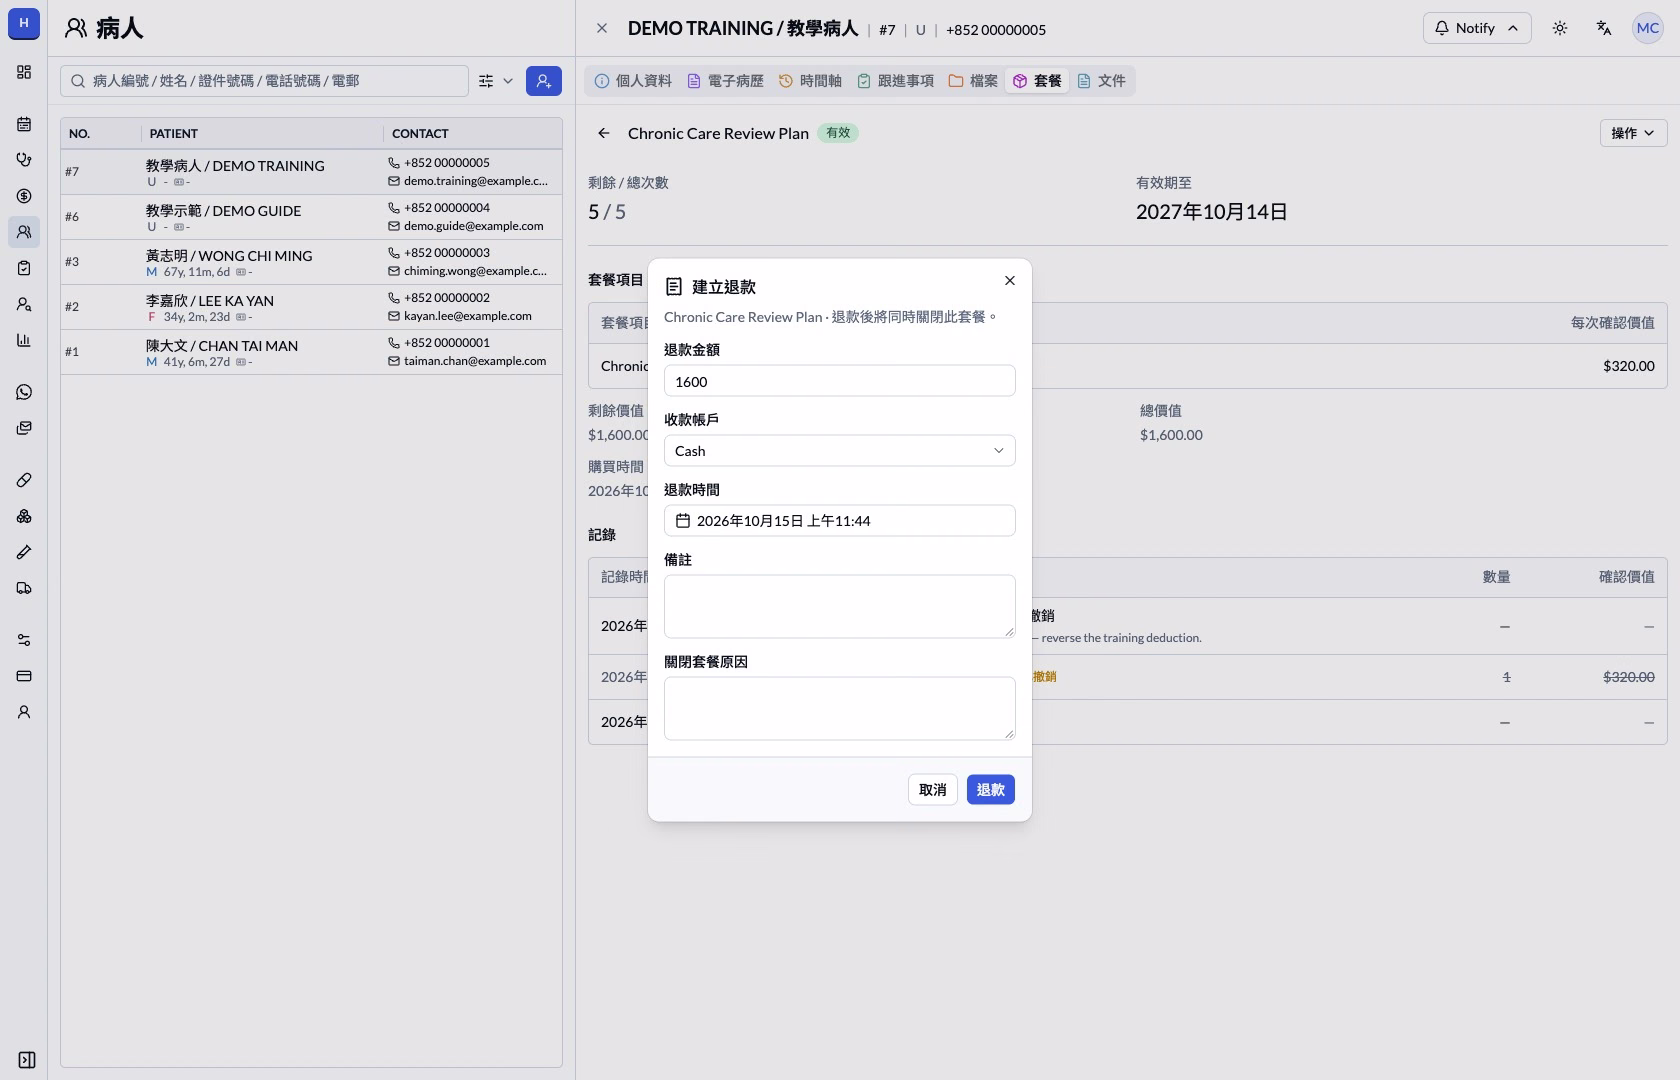Close the patient detail panel with X

pos(601,28)
